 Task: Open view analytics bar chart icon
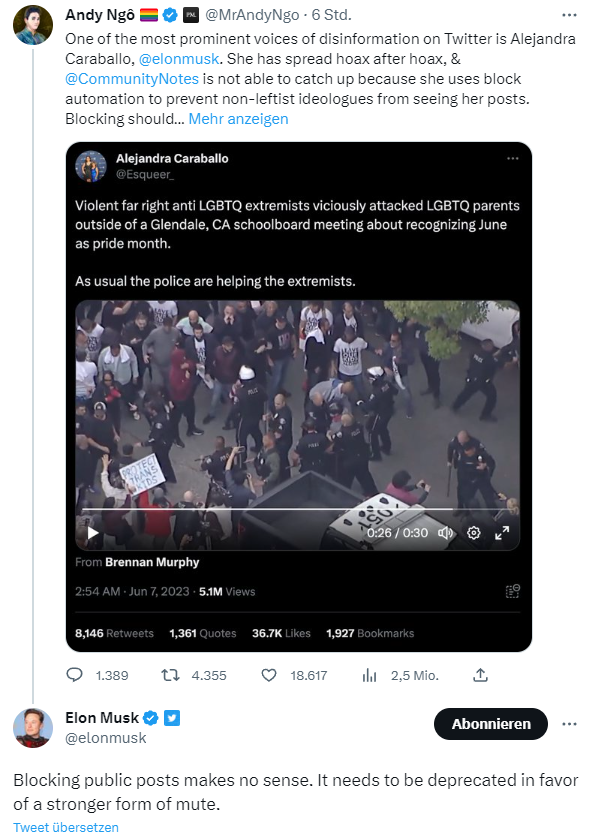369,675
